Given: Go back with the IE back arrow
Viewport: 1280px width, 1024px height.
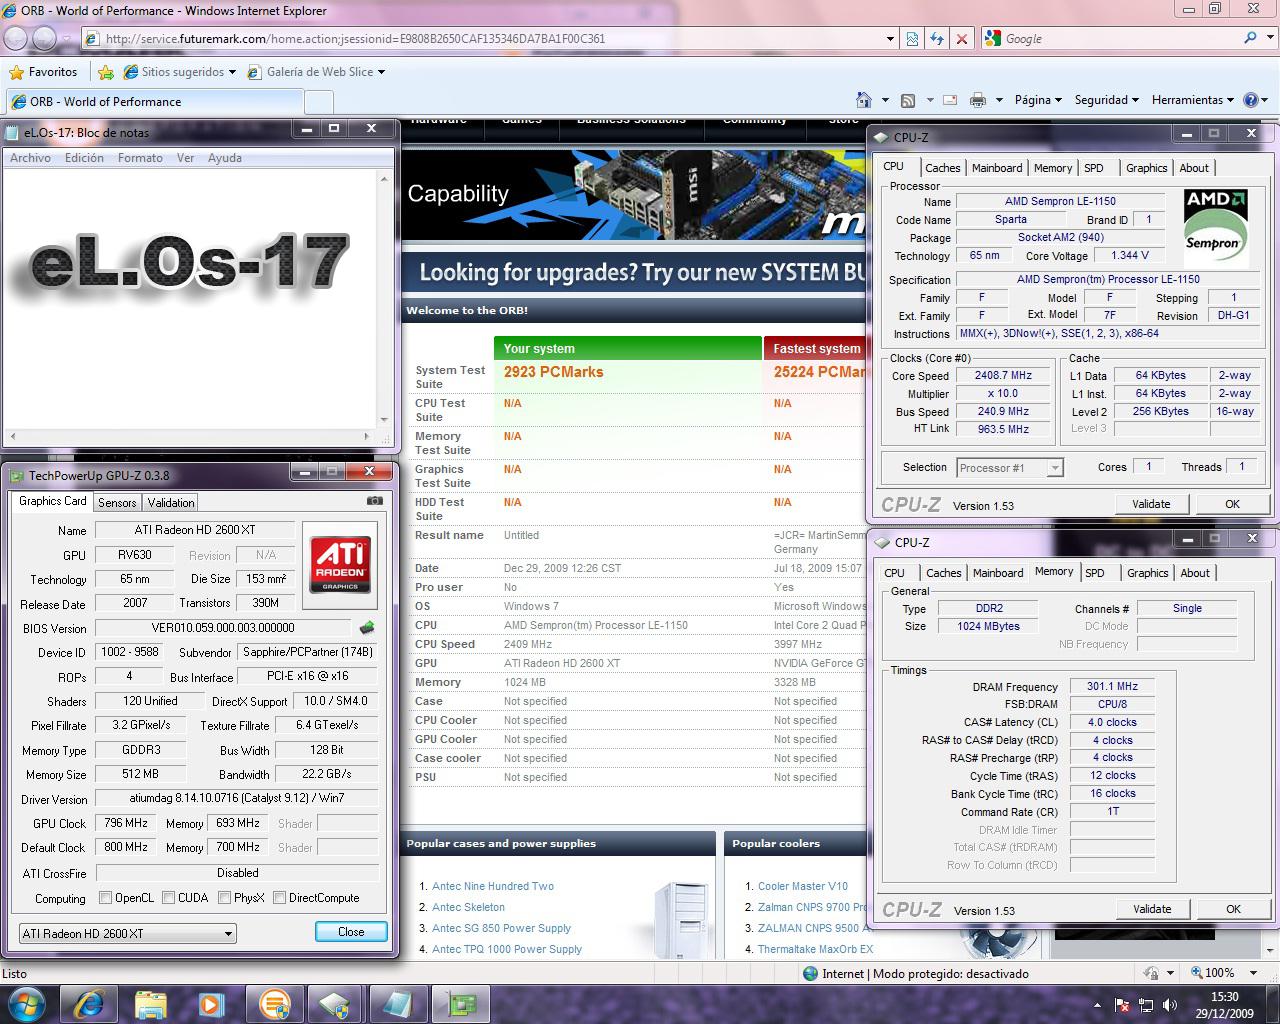Looking at the screenshot, I should 16,38.
